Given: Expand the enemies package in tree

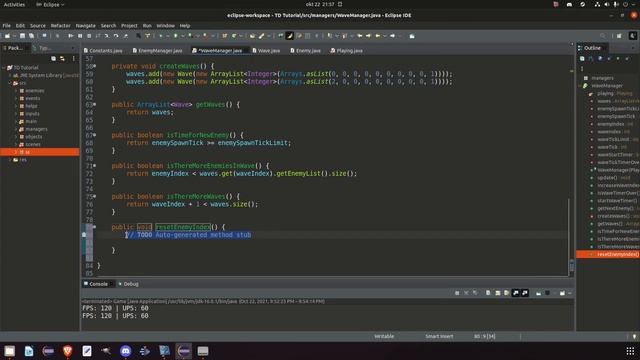Looking at the screenshot, I should (x=16, y=91).
